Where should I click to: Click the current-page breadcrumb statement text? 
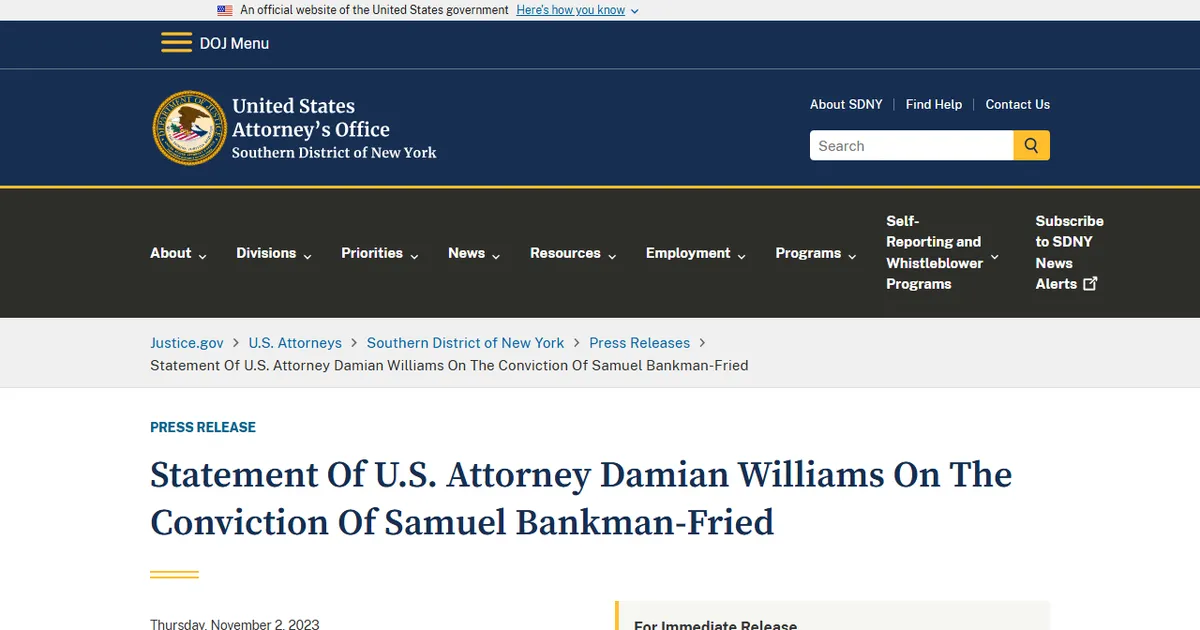(x=449, y=365)
